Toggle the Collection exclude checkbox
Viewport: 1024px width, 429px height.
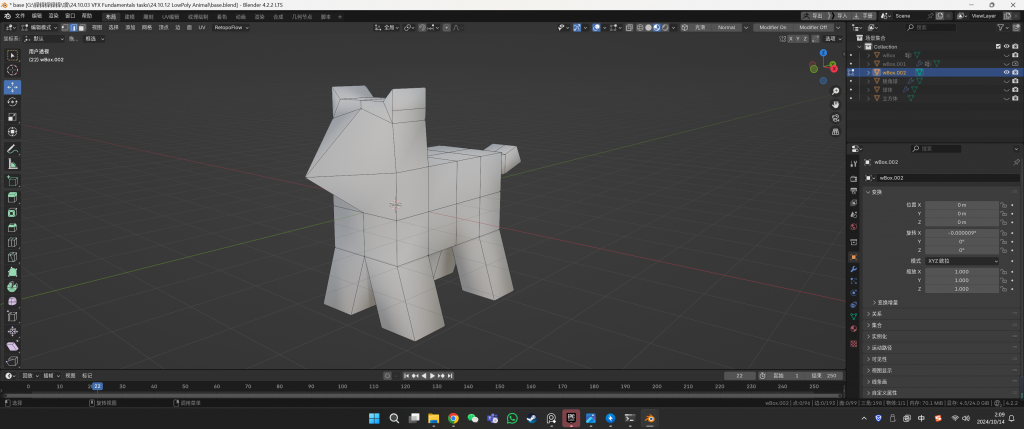997,47
